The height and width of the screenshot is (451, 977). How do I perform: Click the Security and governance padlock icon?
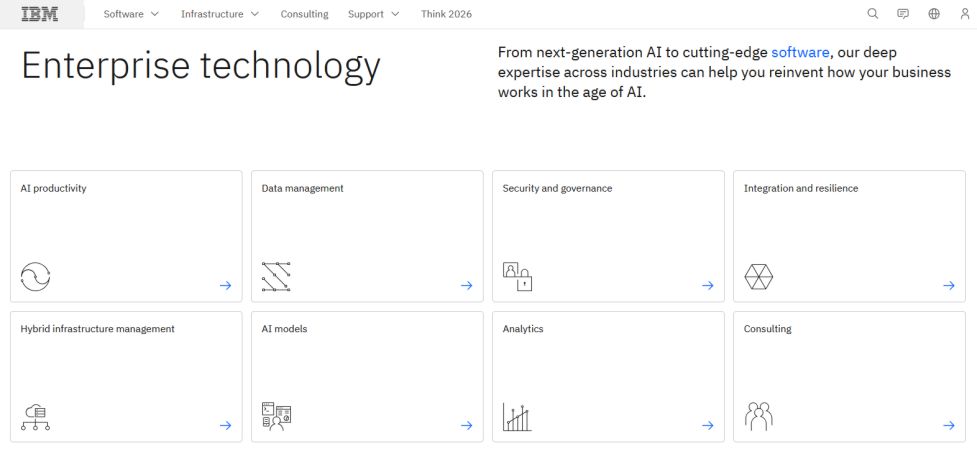coord(518,277)
